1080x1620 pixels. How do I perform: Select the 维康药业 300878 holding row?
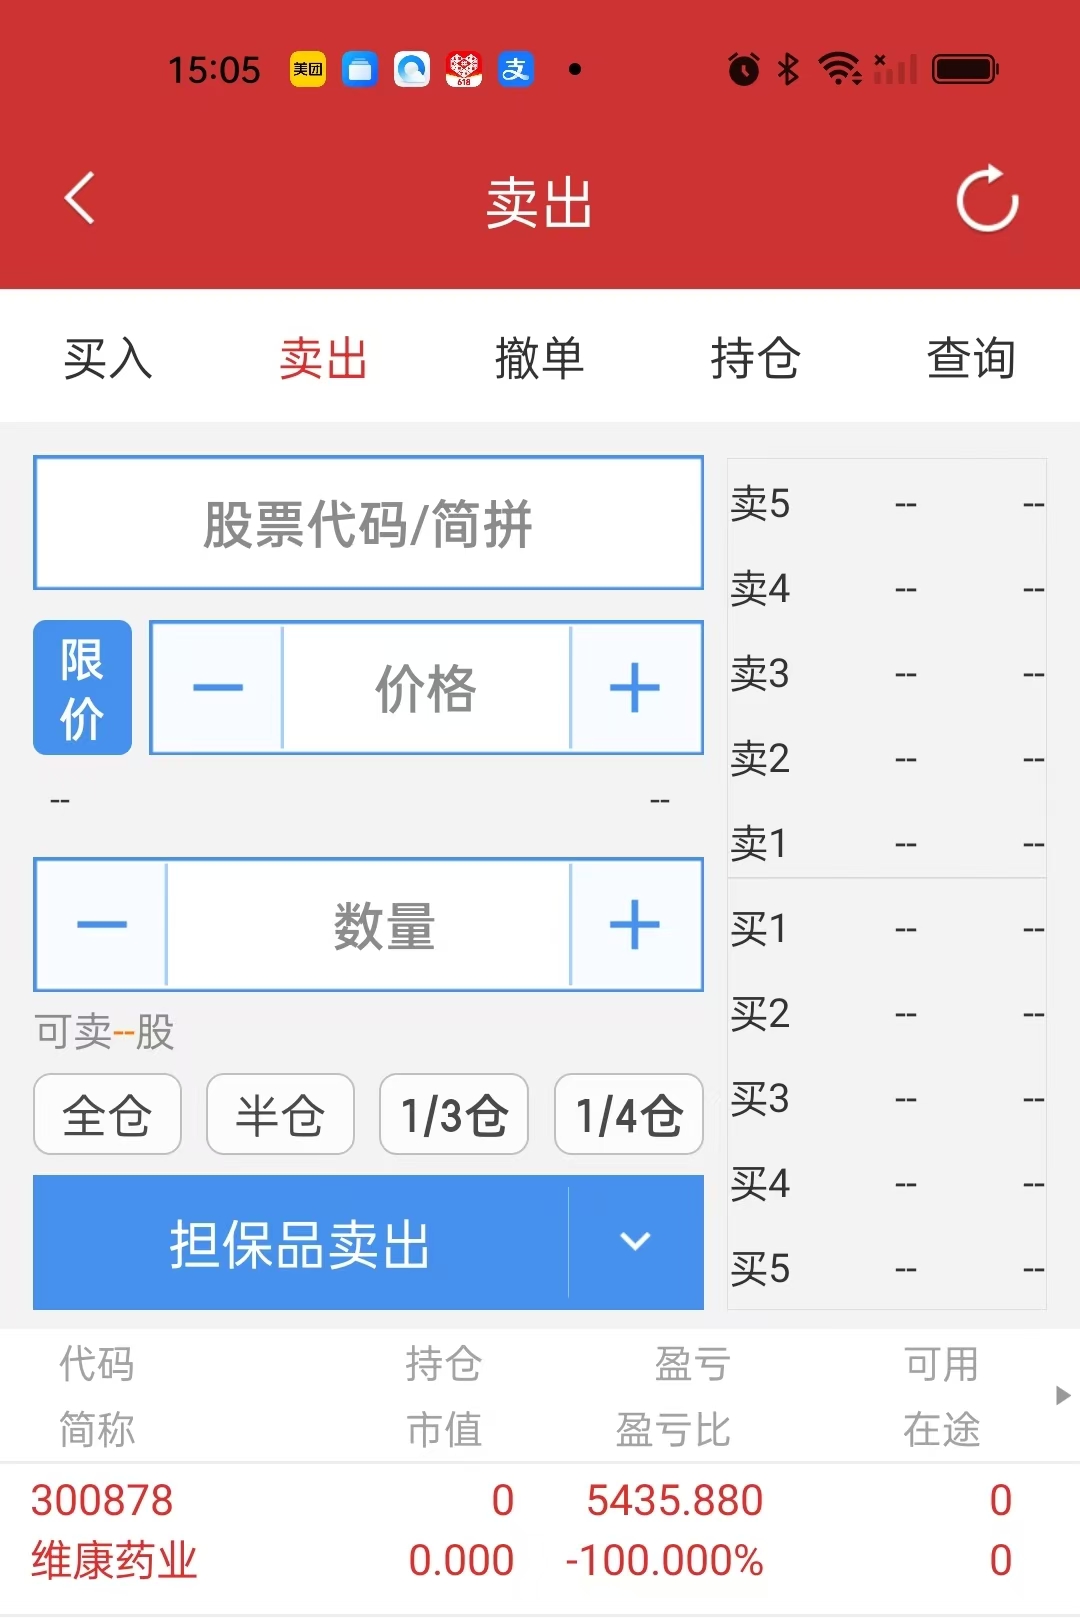click(x=540, y=1531)
